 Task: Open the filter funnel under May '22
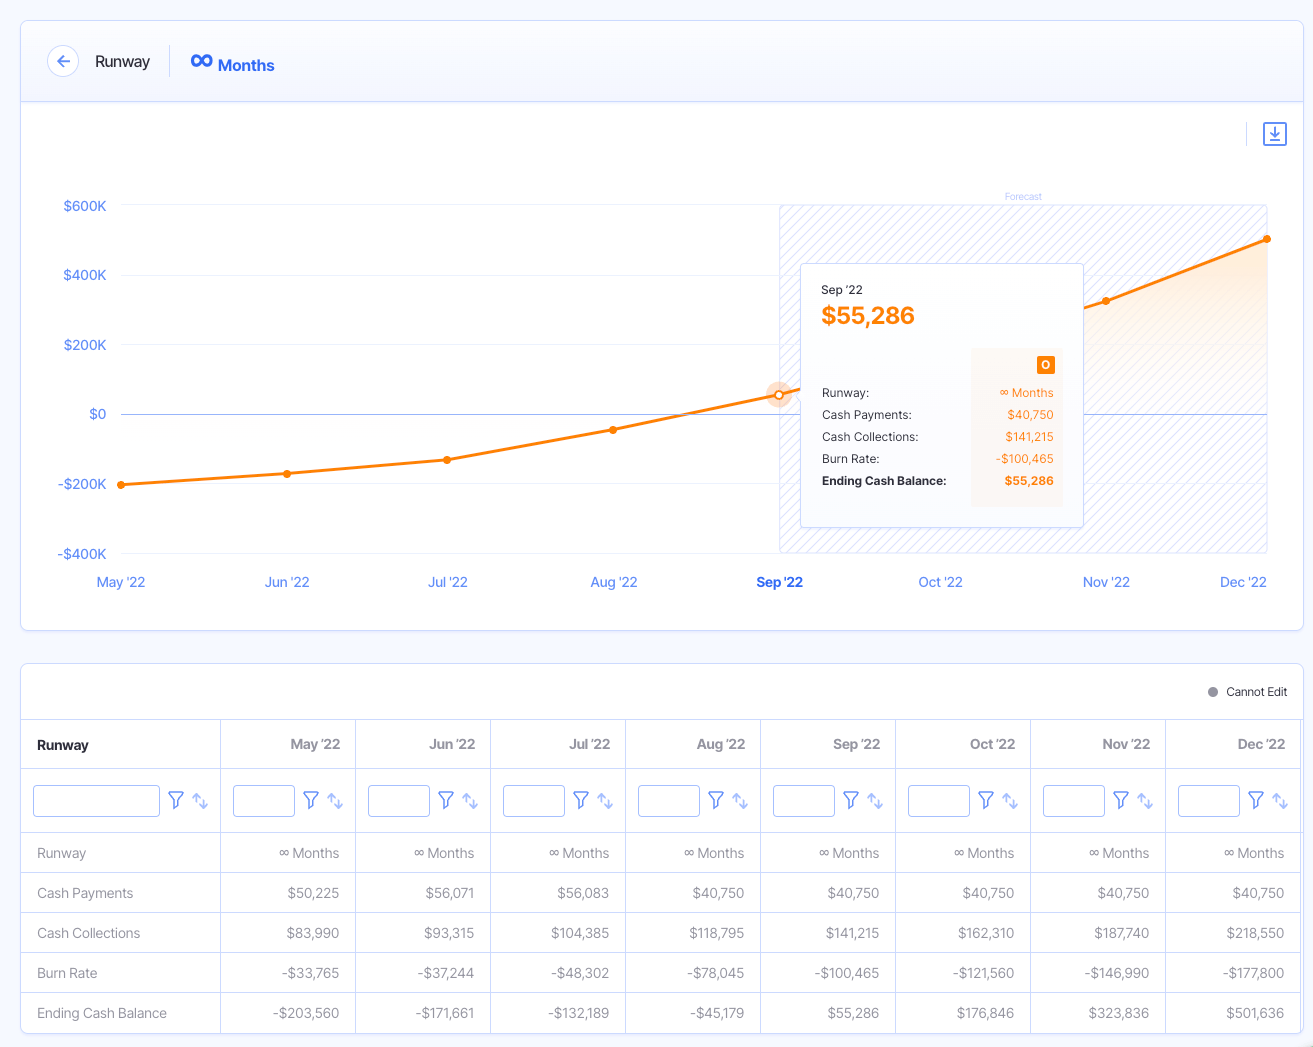(x=310, y=800)
